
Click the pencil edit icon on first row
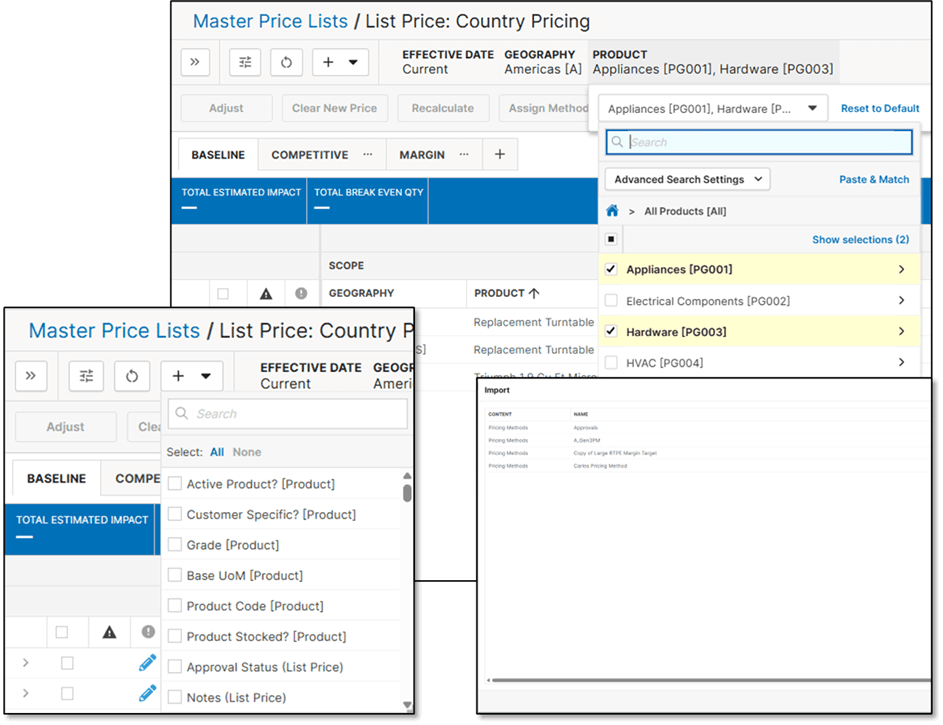(x=147, y=662)
